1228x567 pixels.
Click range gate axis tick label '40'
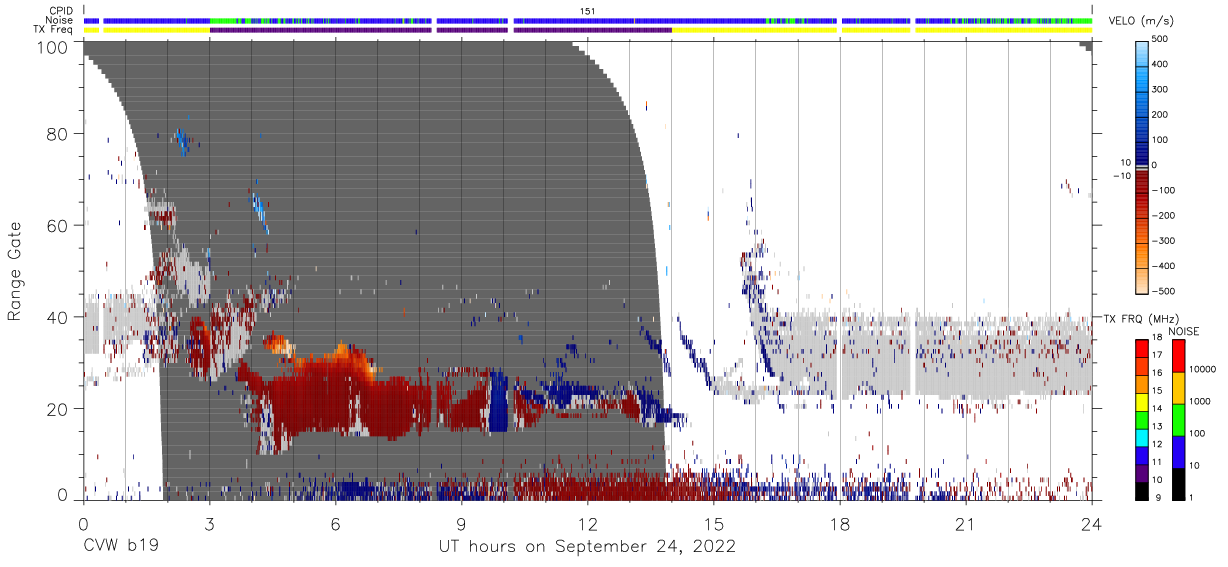[57, 317]
